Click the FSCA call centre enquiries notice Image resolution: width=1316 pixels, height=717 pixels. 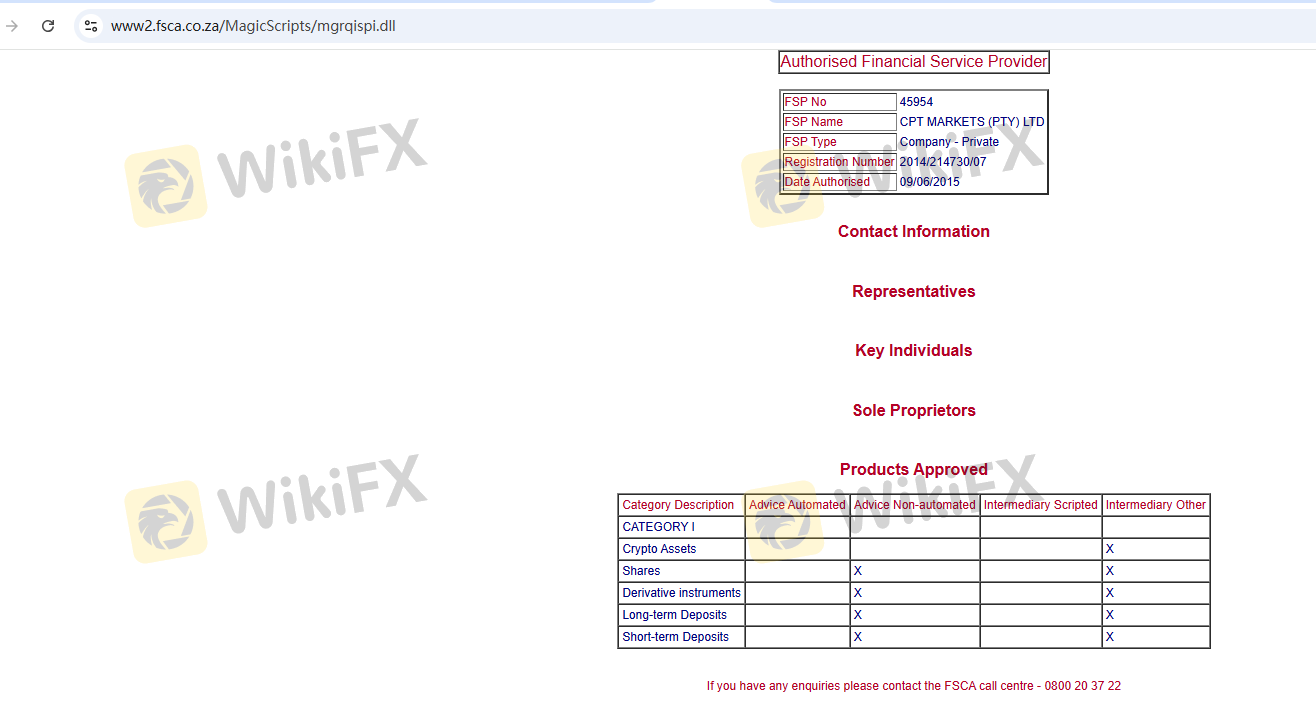coord(914,686)
